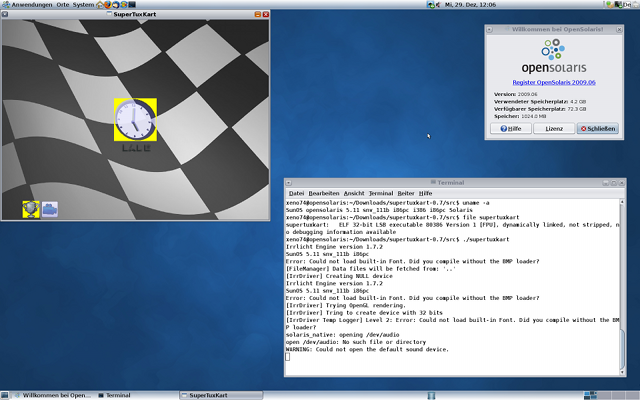
Task: Click 'WARNING: Could not open the default sound device.'
Action: [367, 349]
